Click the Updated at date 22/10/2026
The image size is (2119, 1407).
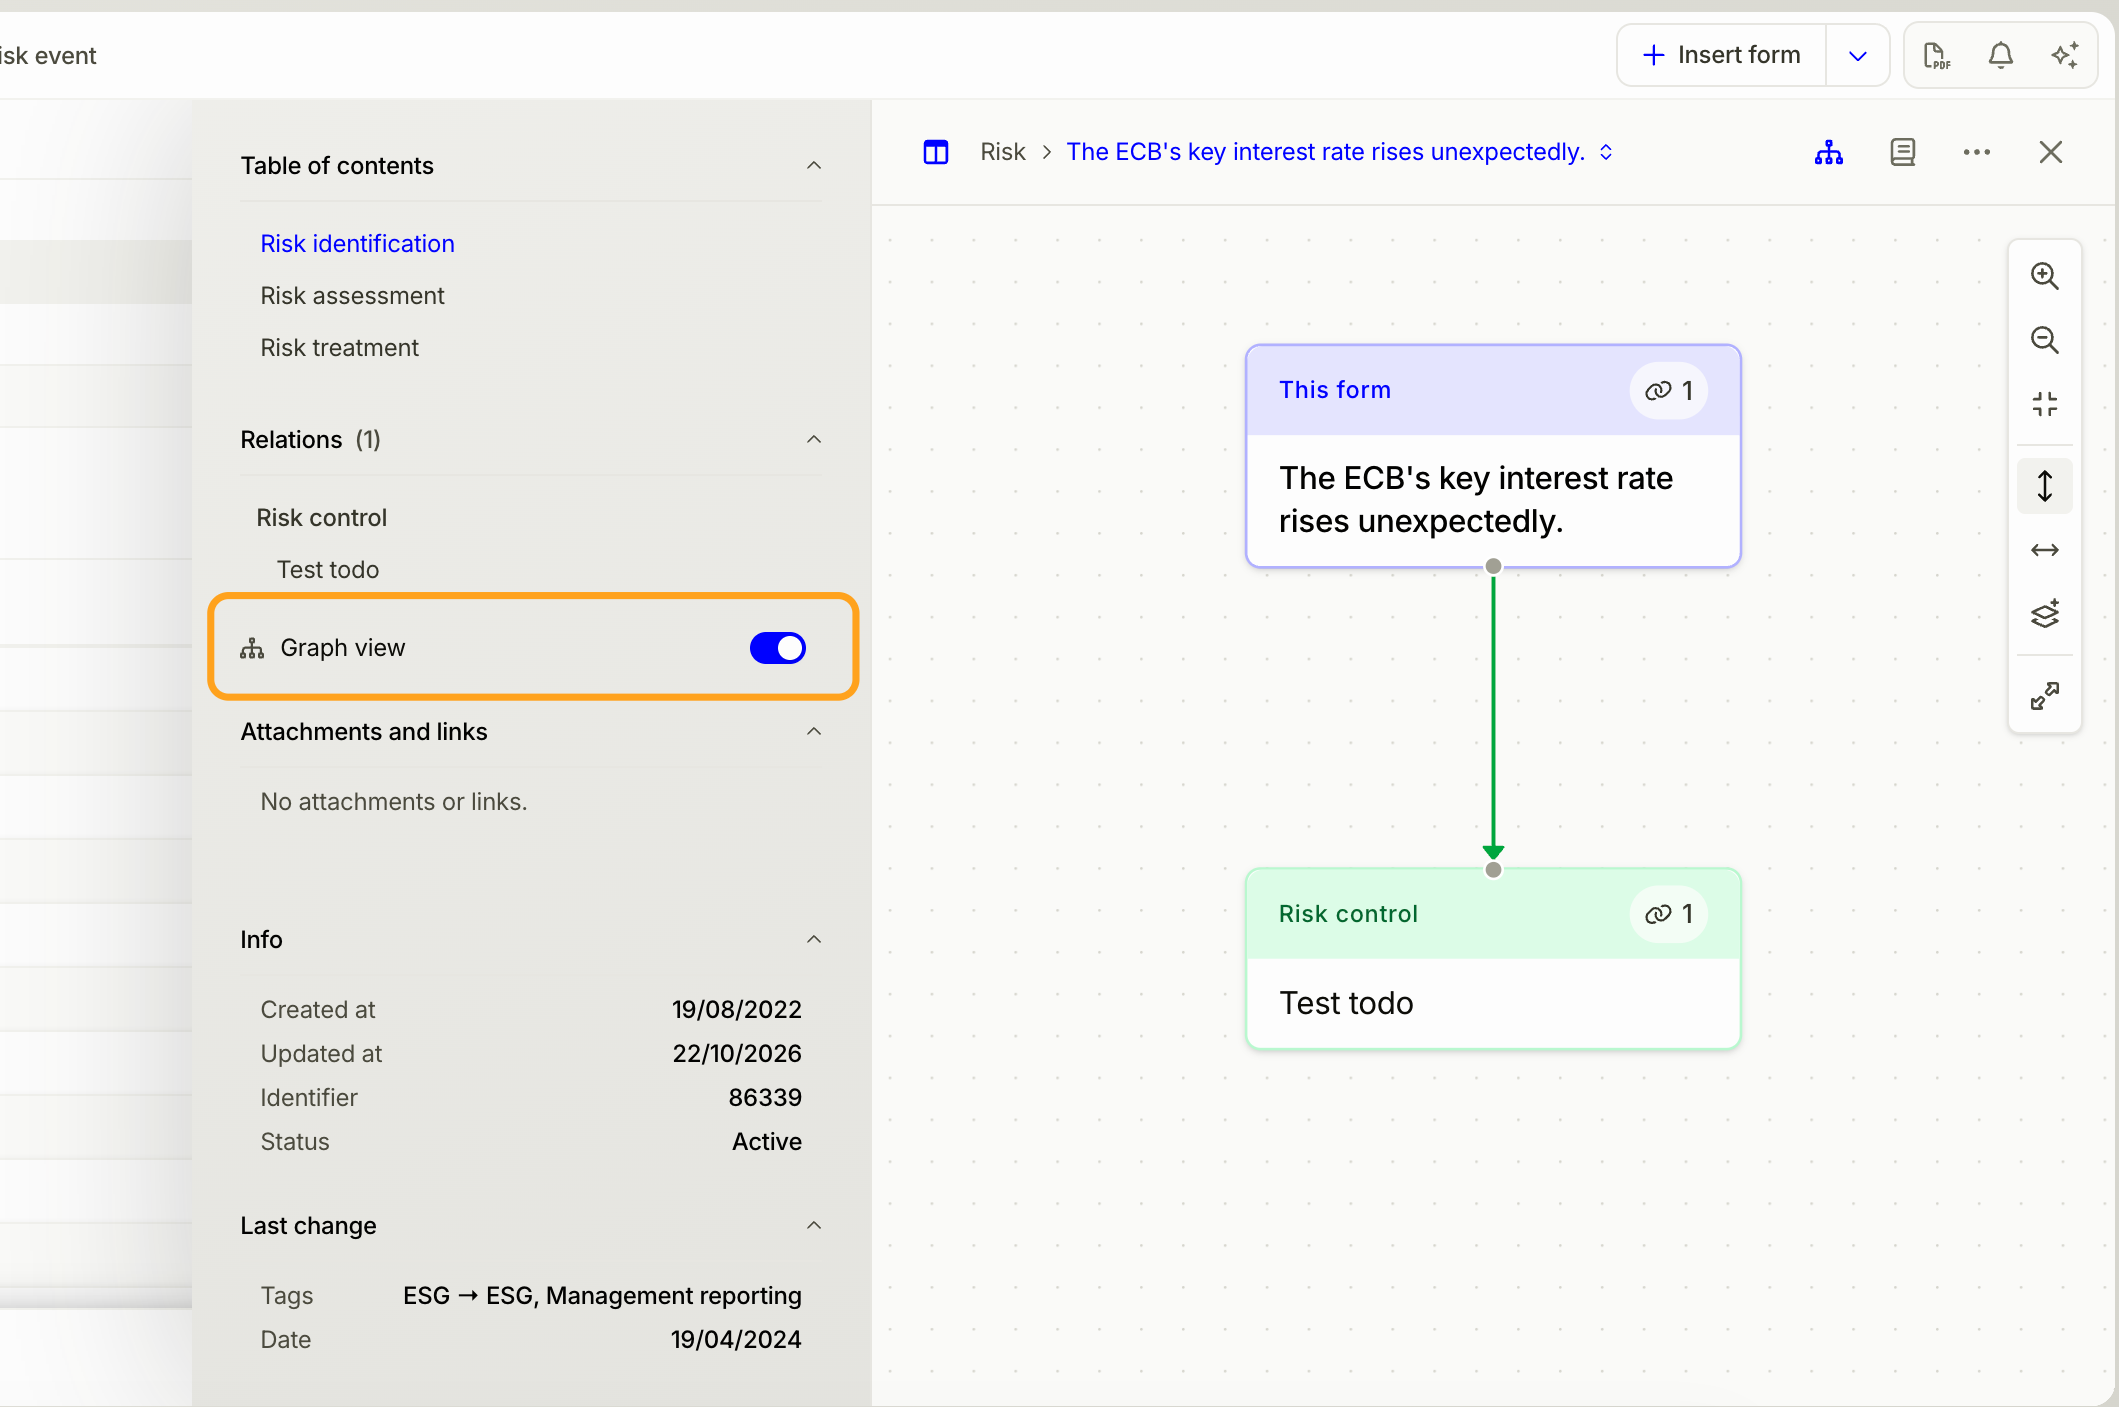pos(737,1054)
